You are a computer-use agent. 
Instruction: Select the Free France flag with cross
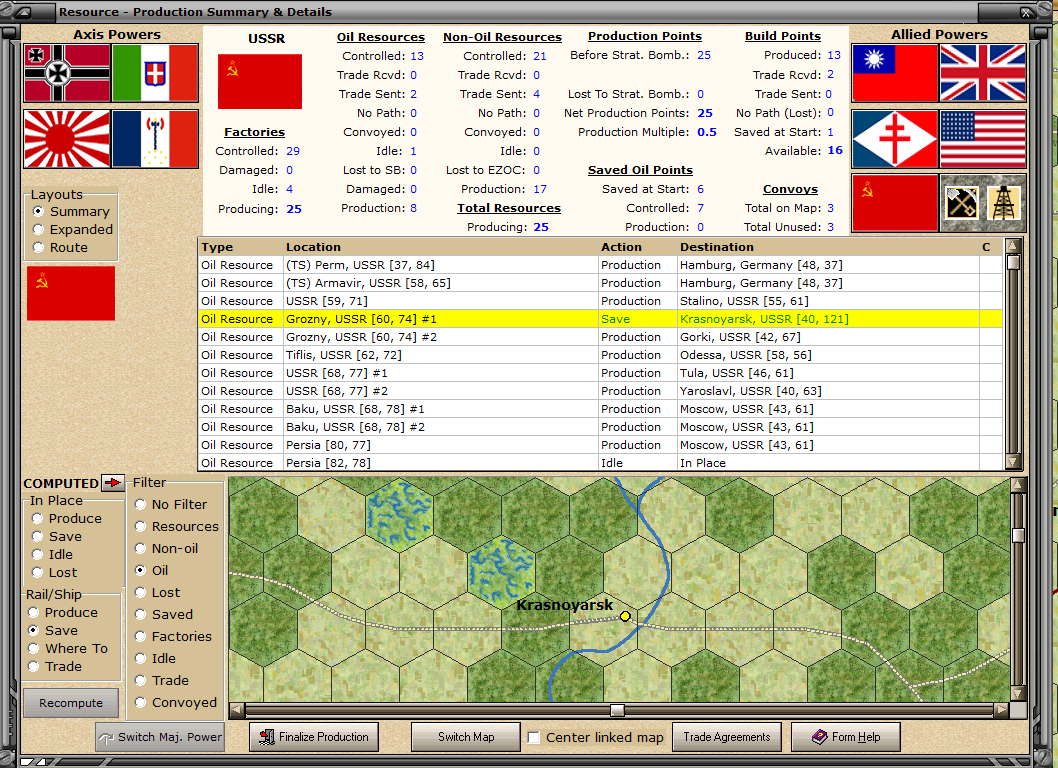pyautogui.click(x=895, y=139)
